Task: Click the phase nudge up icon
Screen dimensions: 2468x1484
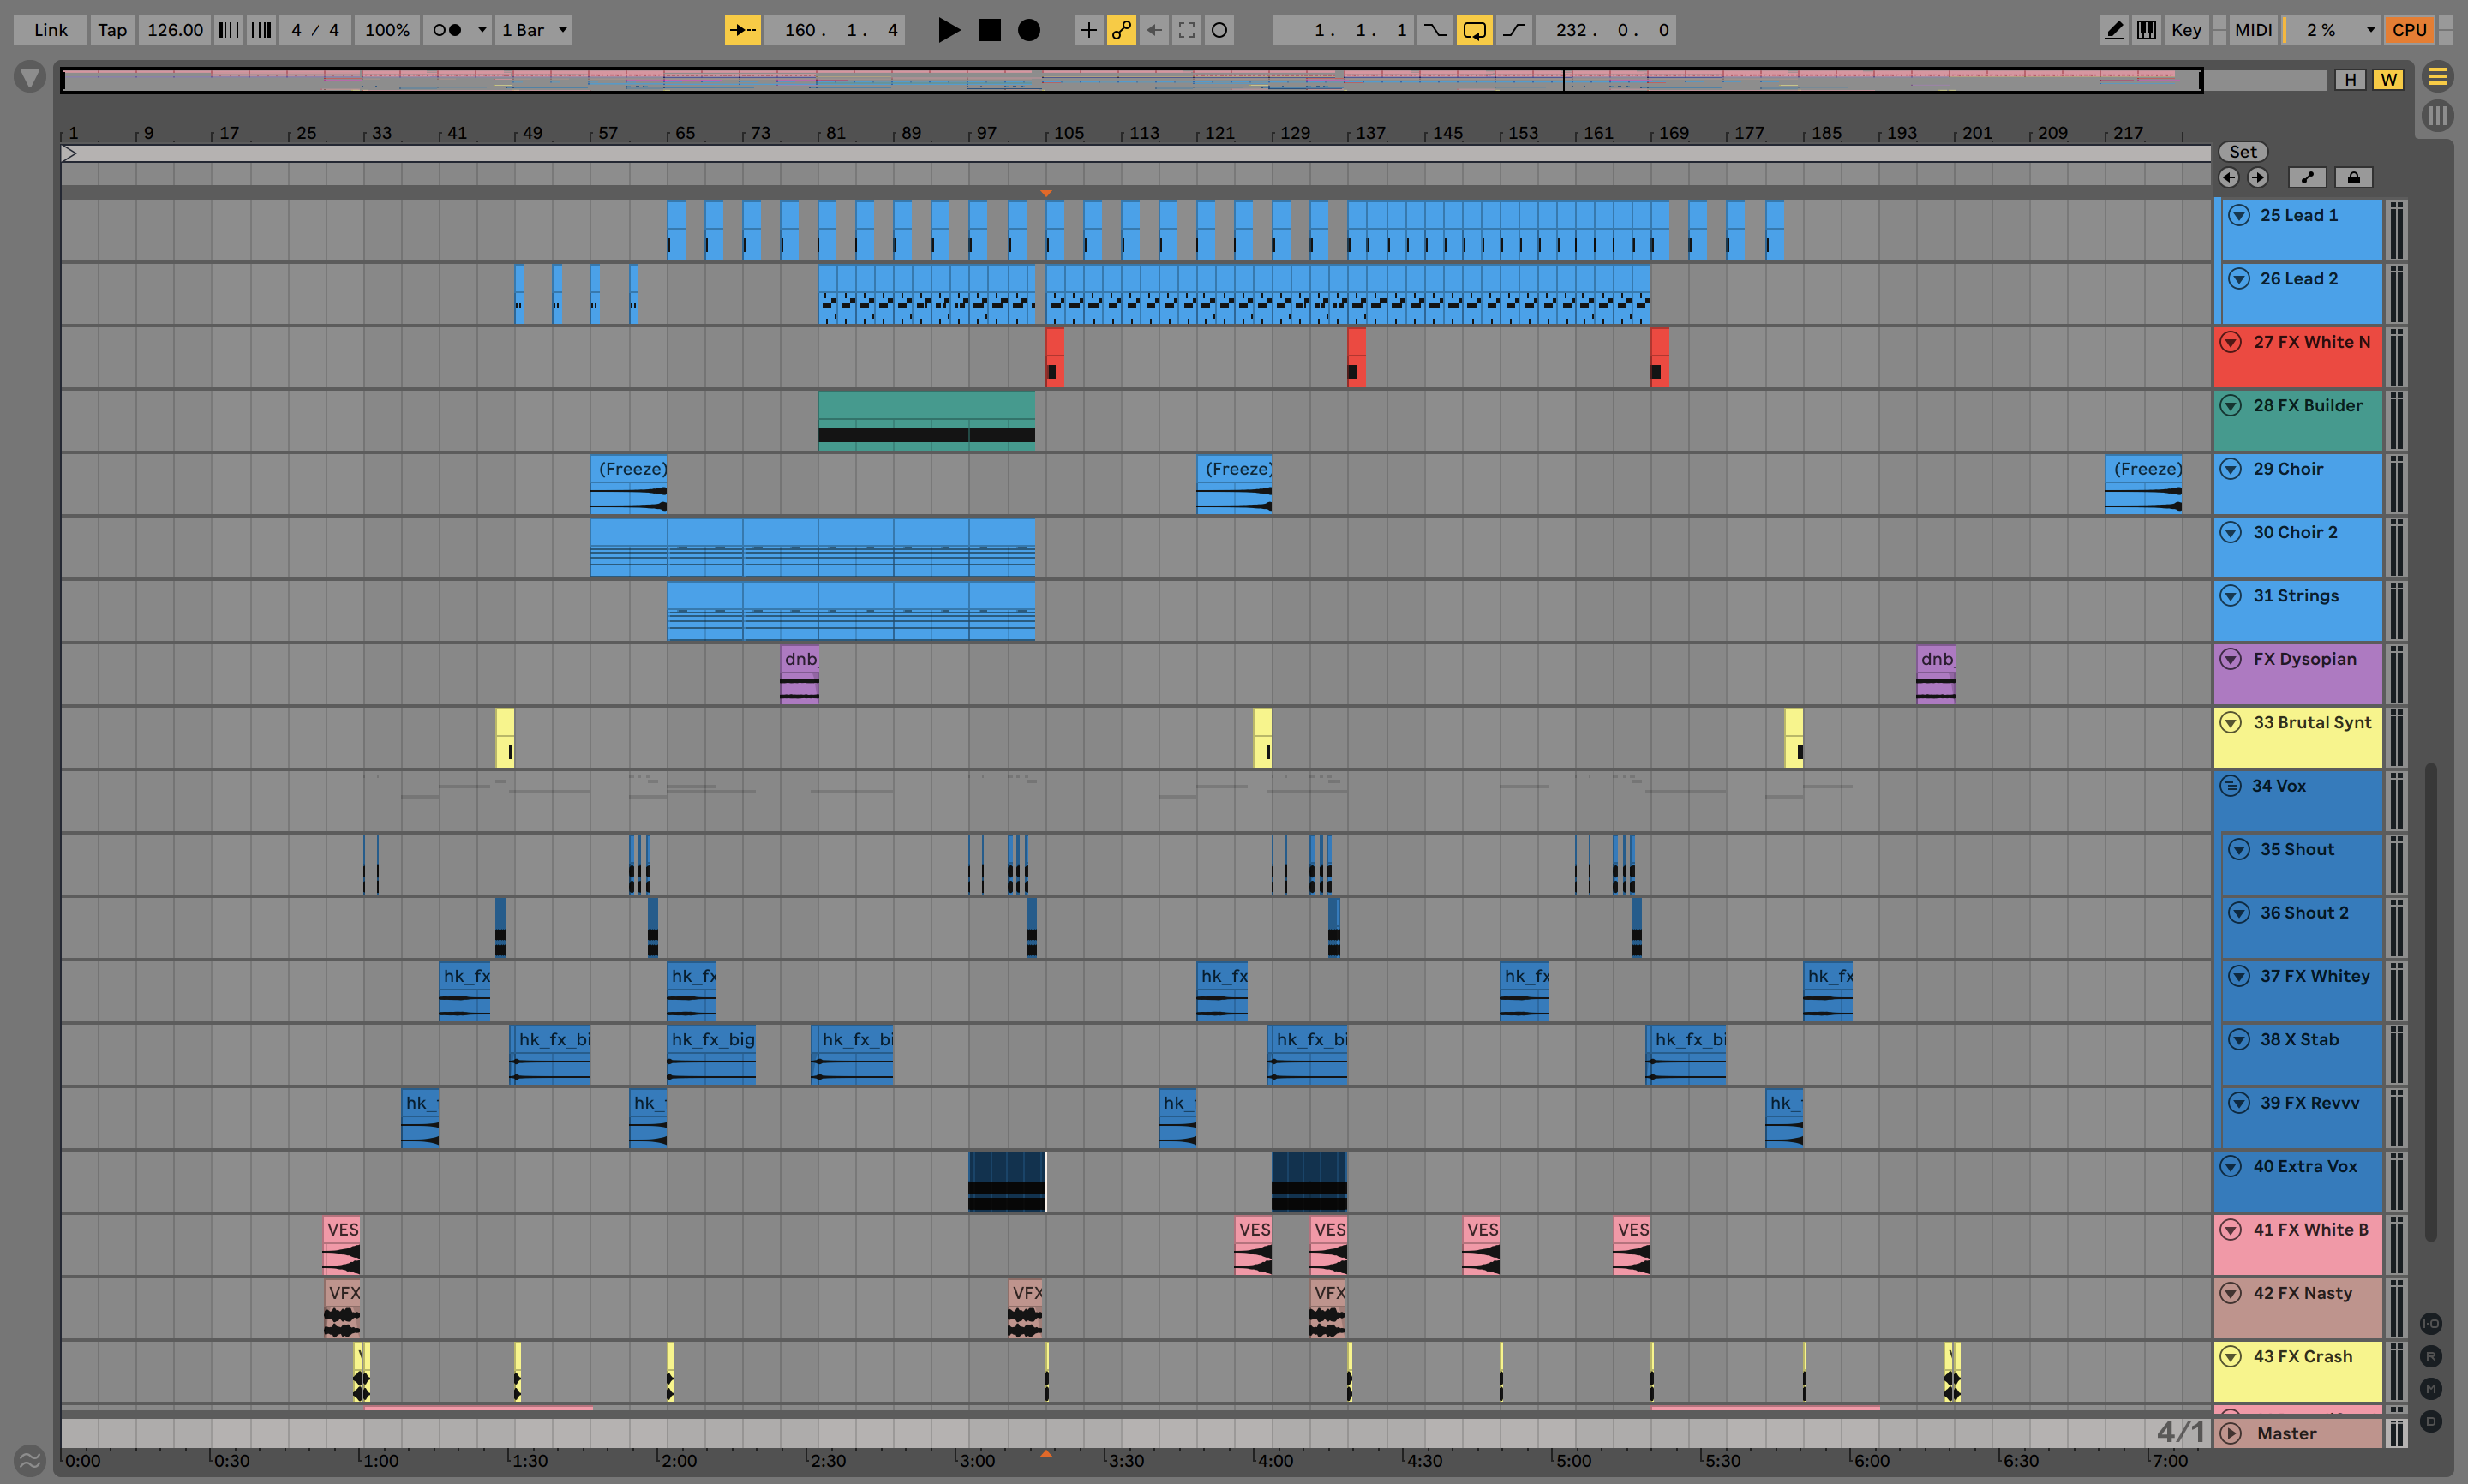Action: [261, 30]
